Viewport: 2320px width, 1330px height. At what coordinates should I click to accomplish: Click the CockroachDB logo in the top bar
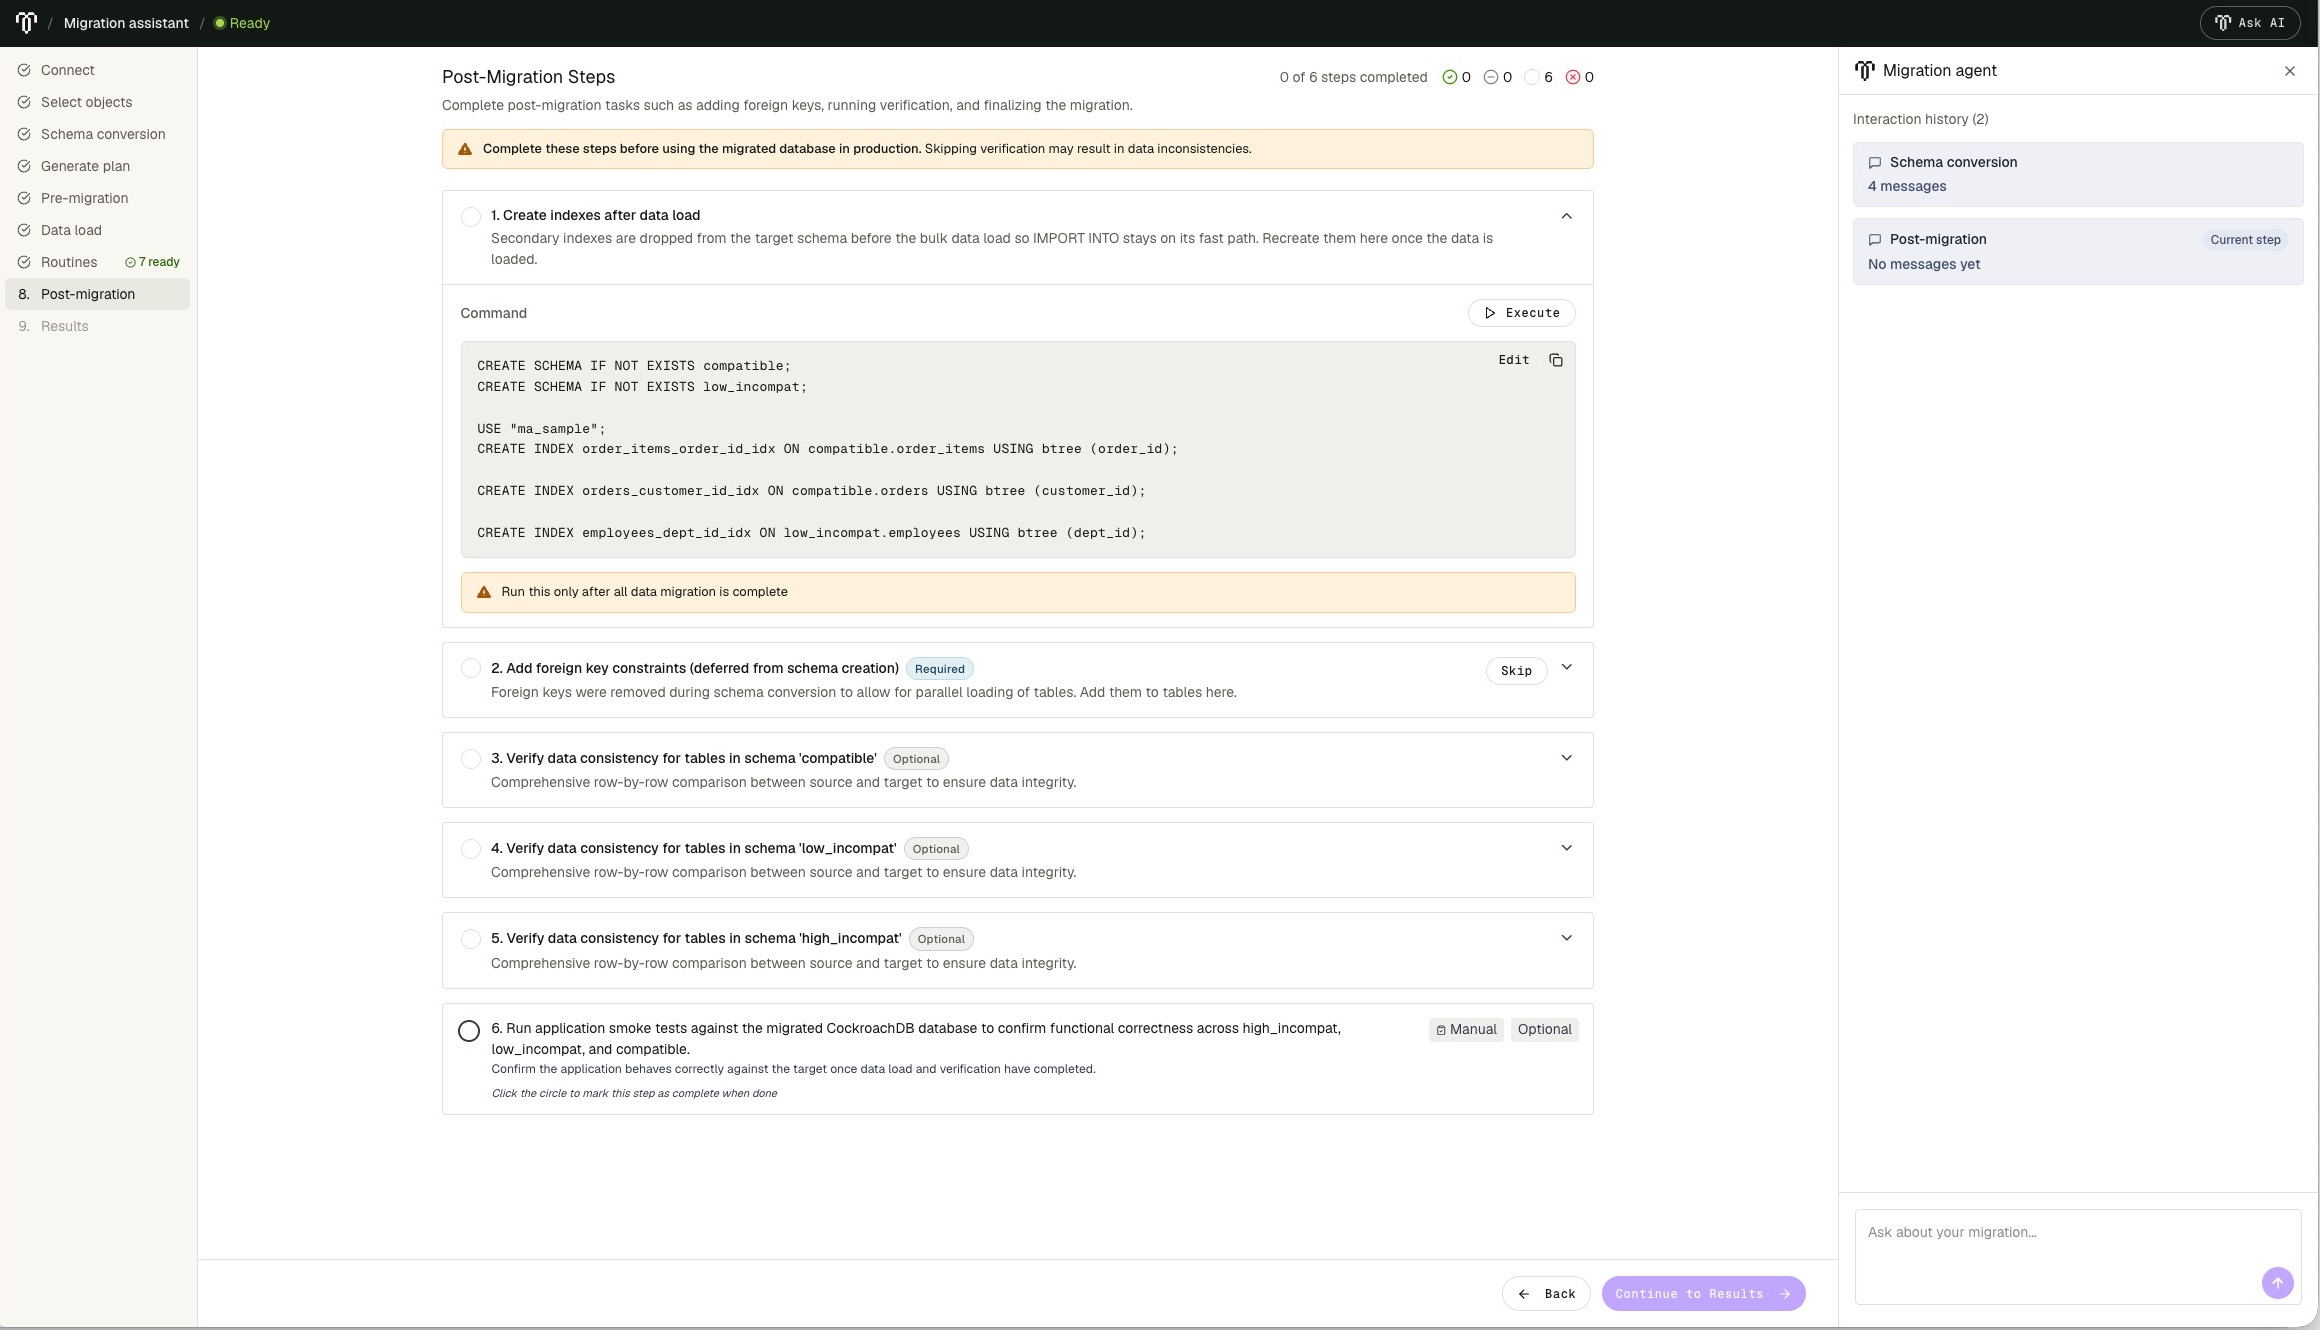pos(26,22)
